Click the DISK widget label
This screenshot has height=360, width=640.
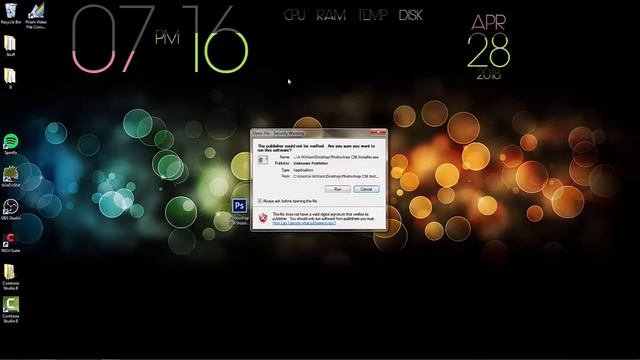(410, 16)
